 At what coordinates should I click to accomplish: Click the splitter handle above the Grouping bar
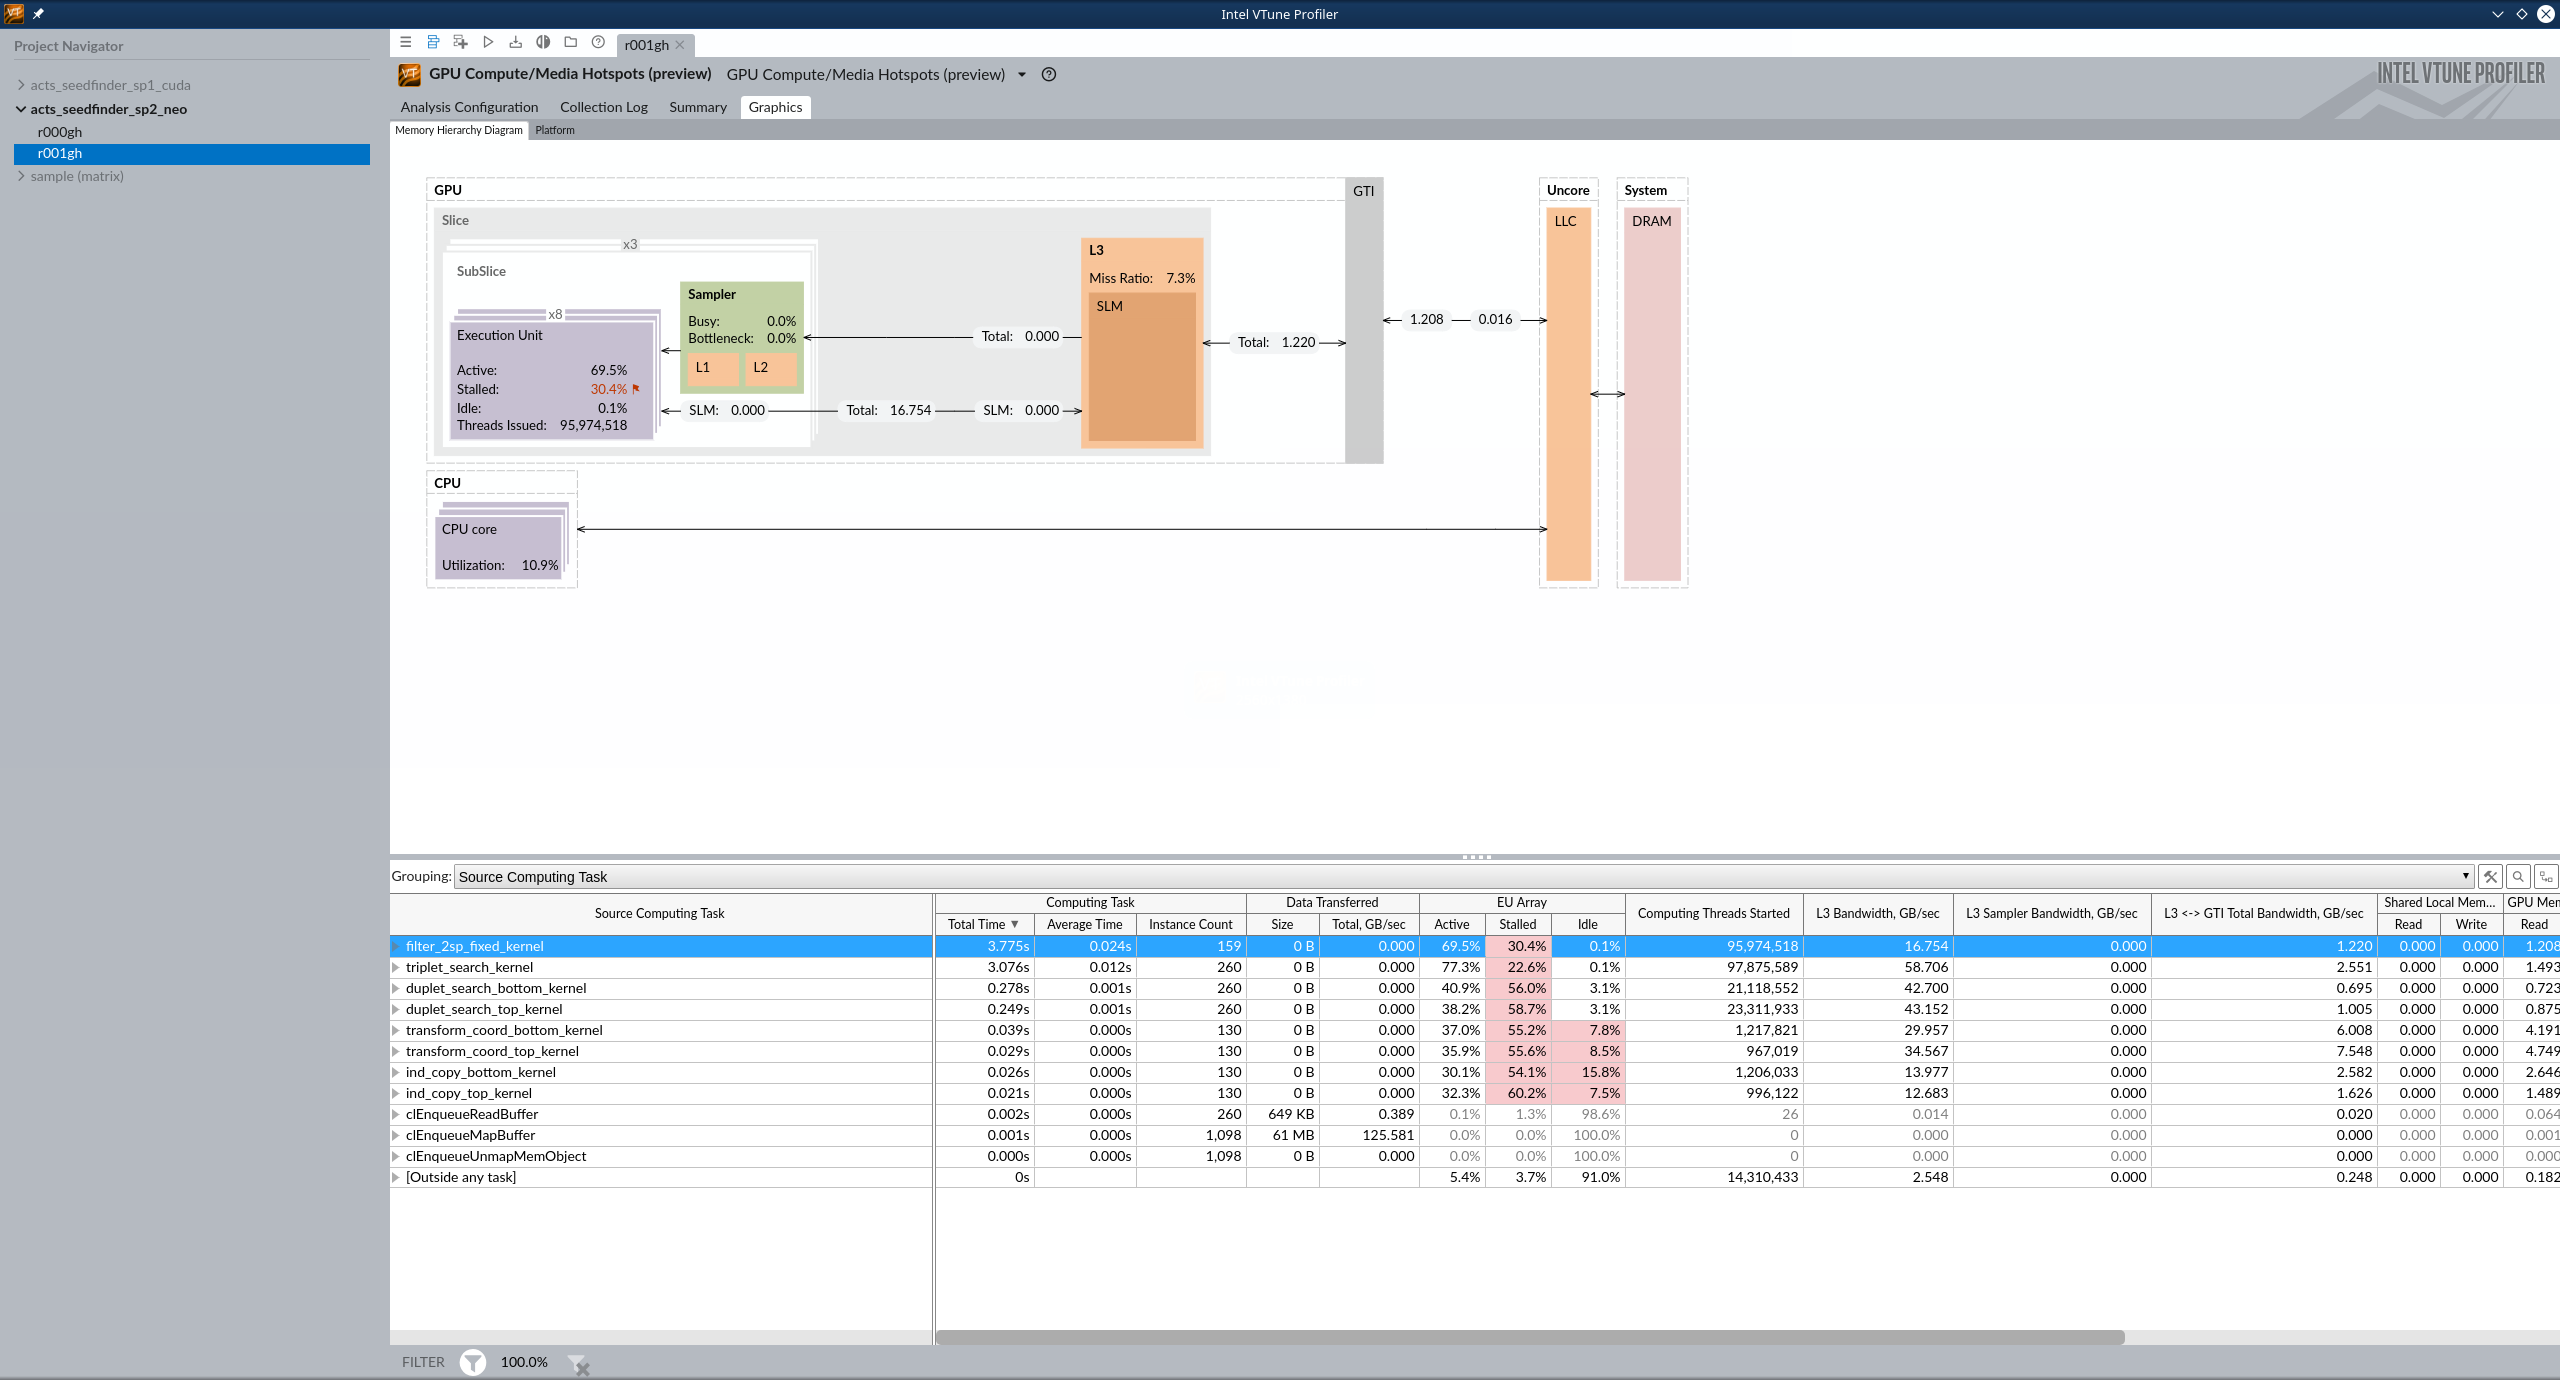click(1476, 857)
